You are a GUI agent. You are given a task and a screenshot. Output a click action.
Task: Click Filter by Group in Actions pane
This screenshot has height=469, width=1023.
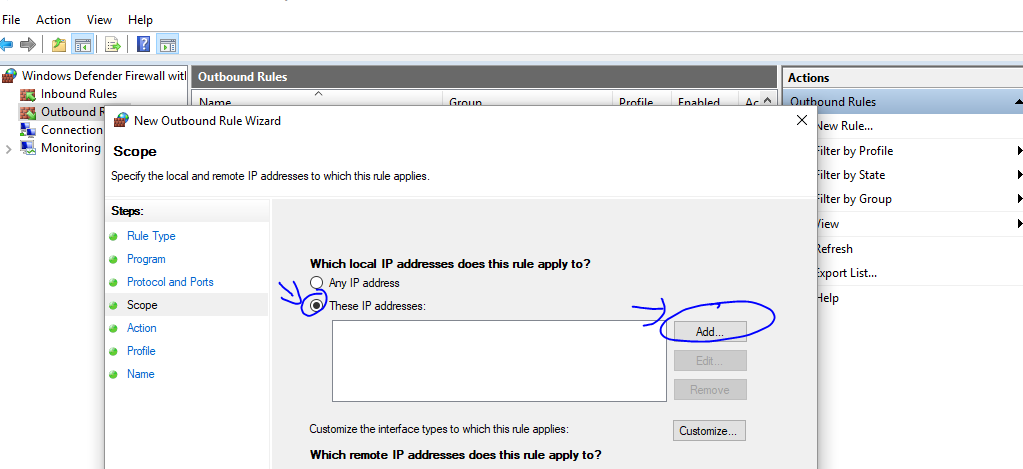pos(854,199)
